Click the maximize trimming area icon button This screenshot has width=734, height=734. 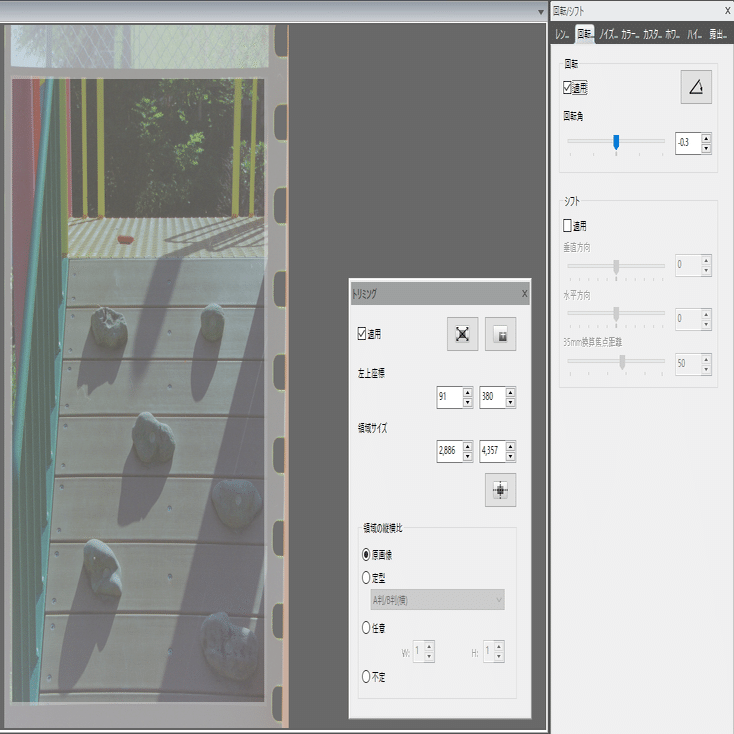click(x=462, y=334)
